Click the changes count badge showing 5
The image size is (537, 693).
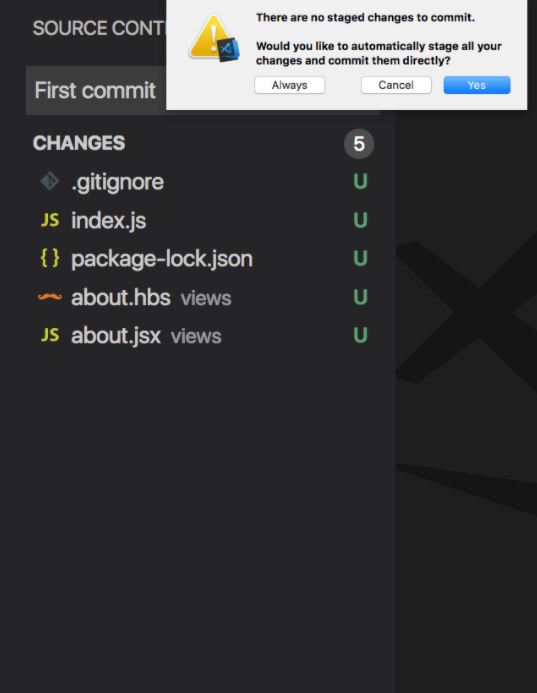[359, 144]
